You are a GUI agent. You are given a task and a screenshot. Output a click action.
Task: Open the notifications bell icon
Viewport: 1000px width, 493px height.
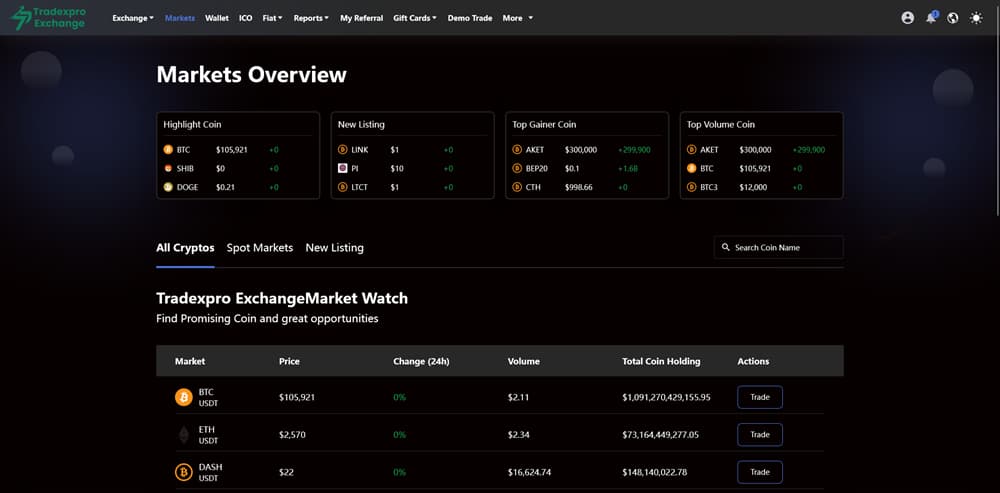coord(931,17)
